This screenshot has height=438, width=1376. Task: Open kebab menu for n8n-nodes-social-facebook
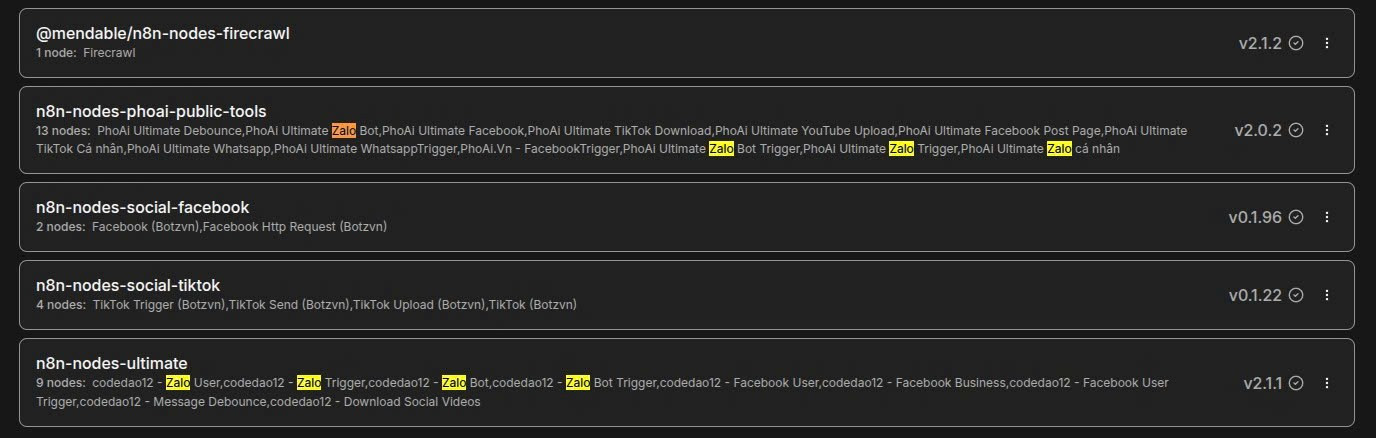pyautogui.click(x=1327, y=217)
